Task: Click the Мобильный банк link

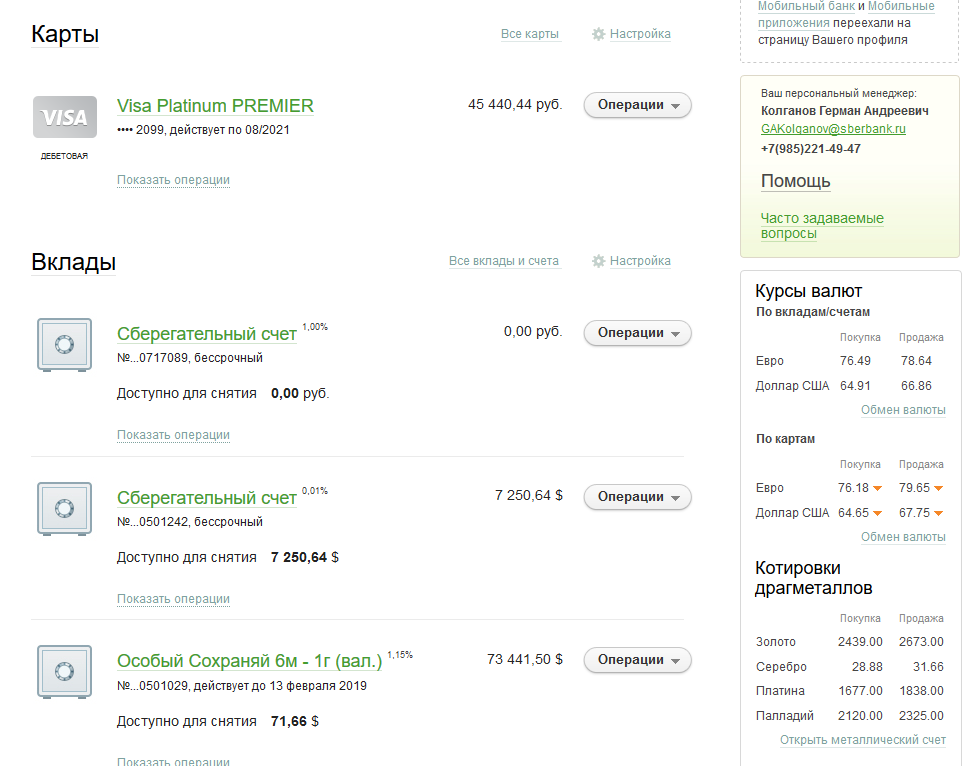Action: [806, 6]
